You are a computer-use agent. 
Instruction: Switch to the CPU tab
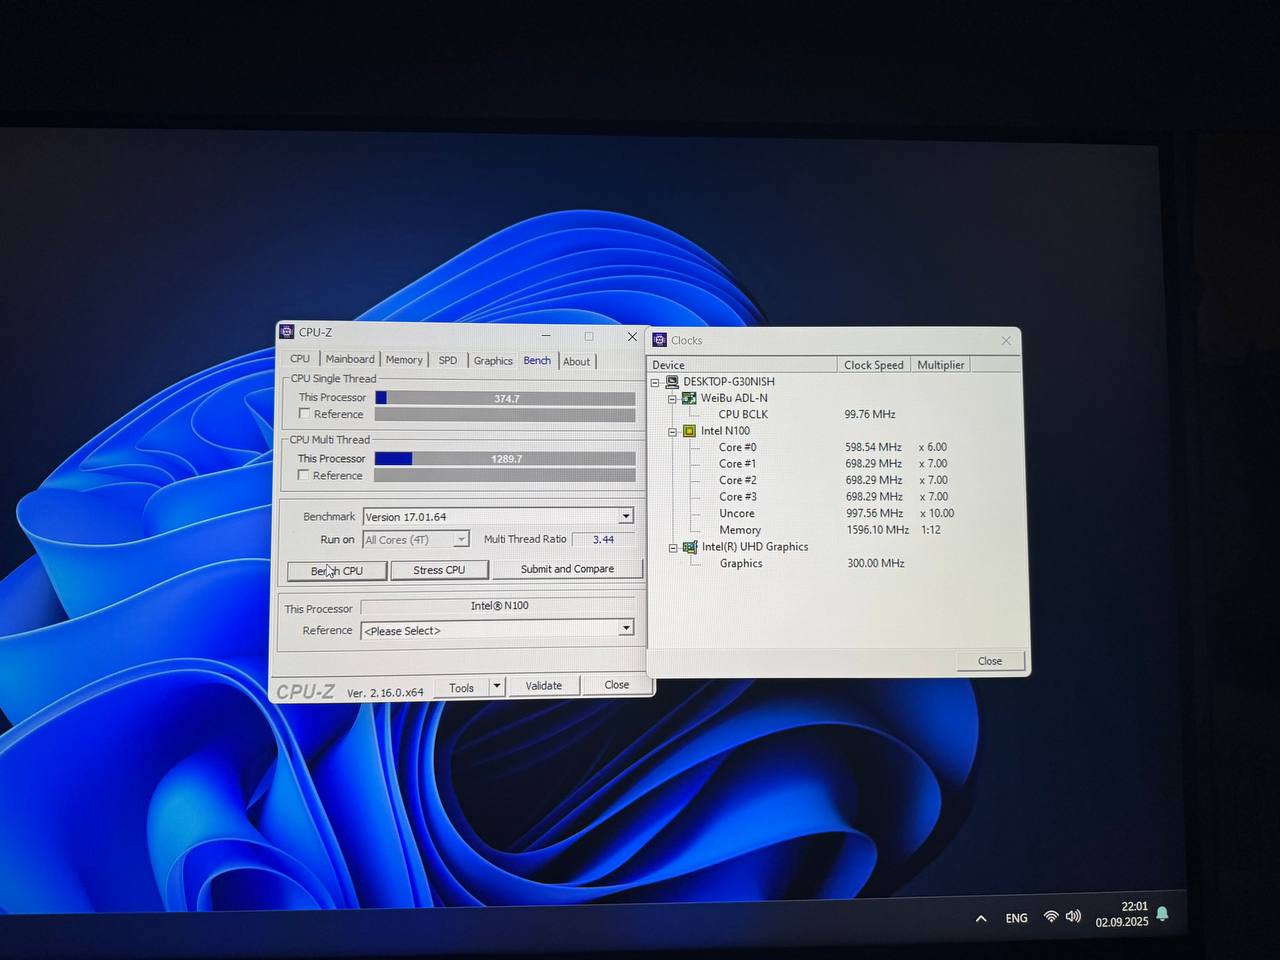tap(300, 358)
